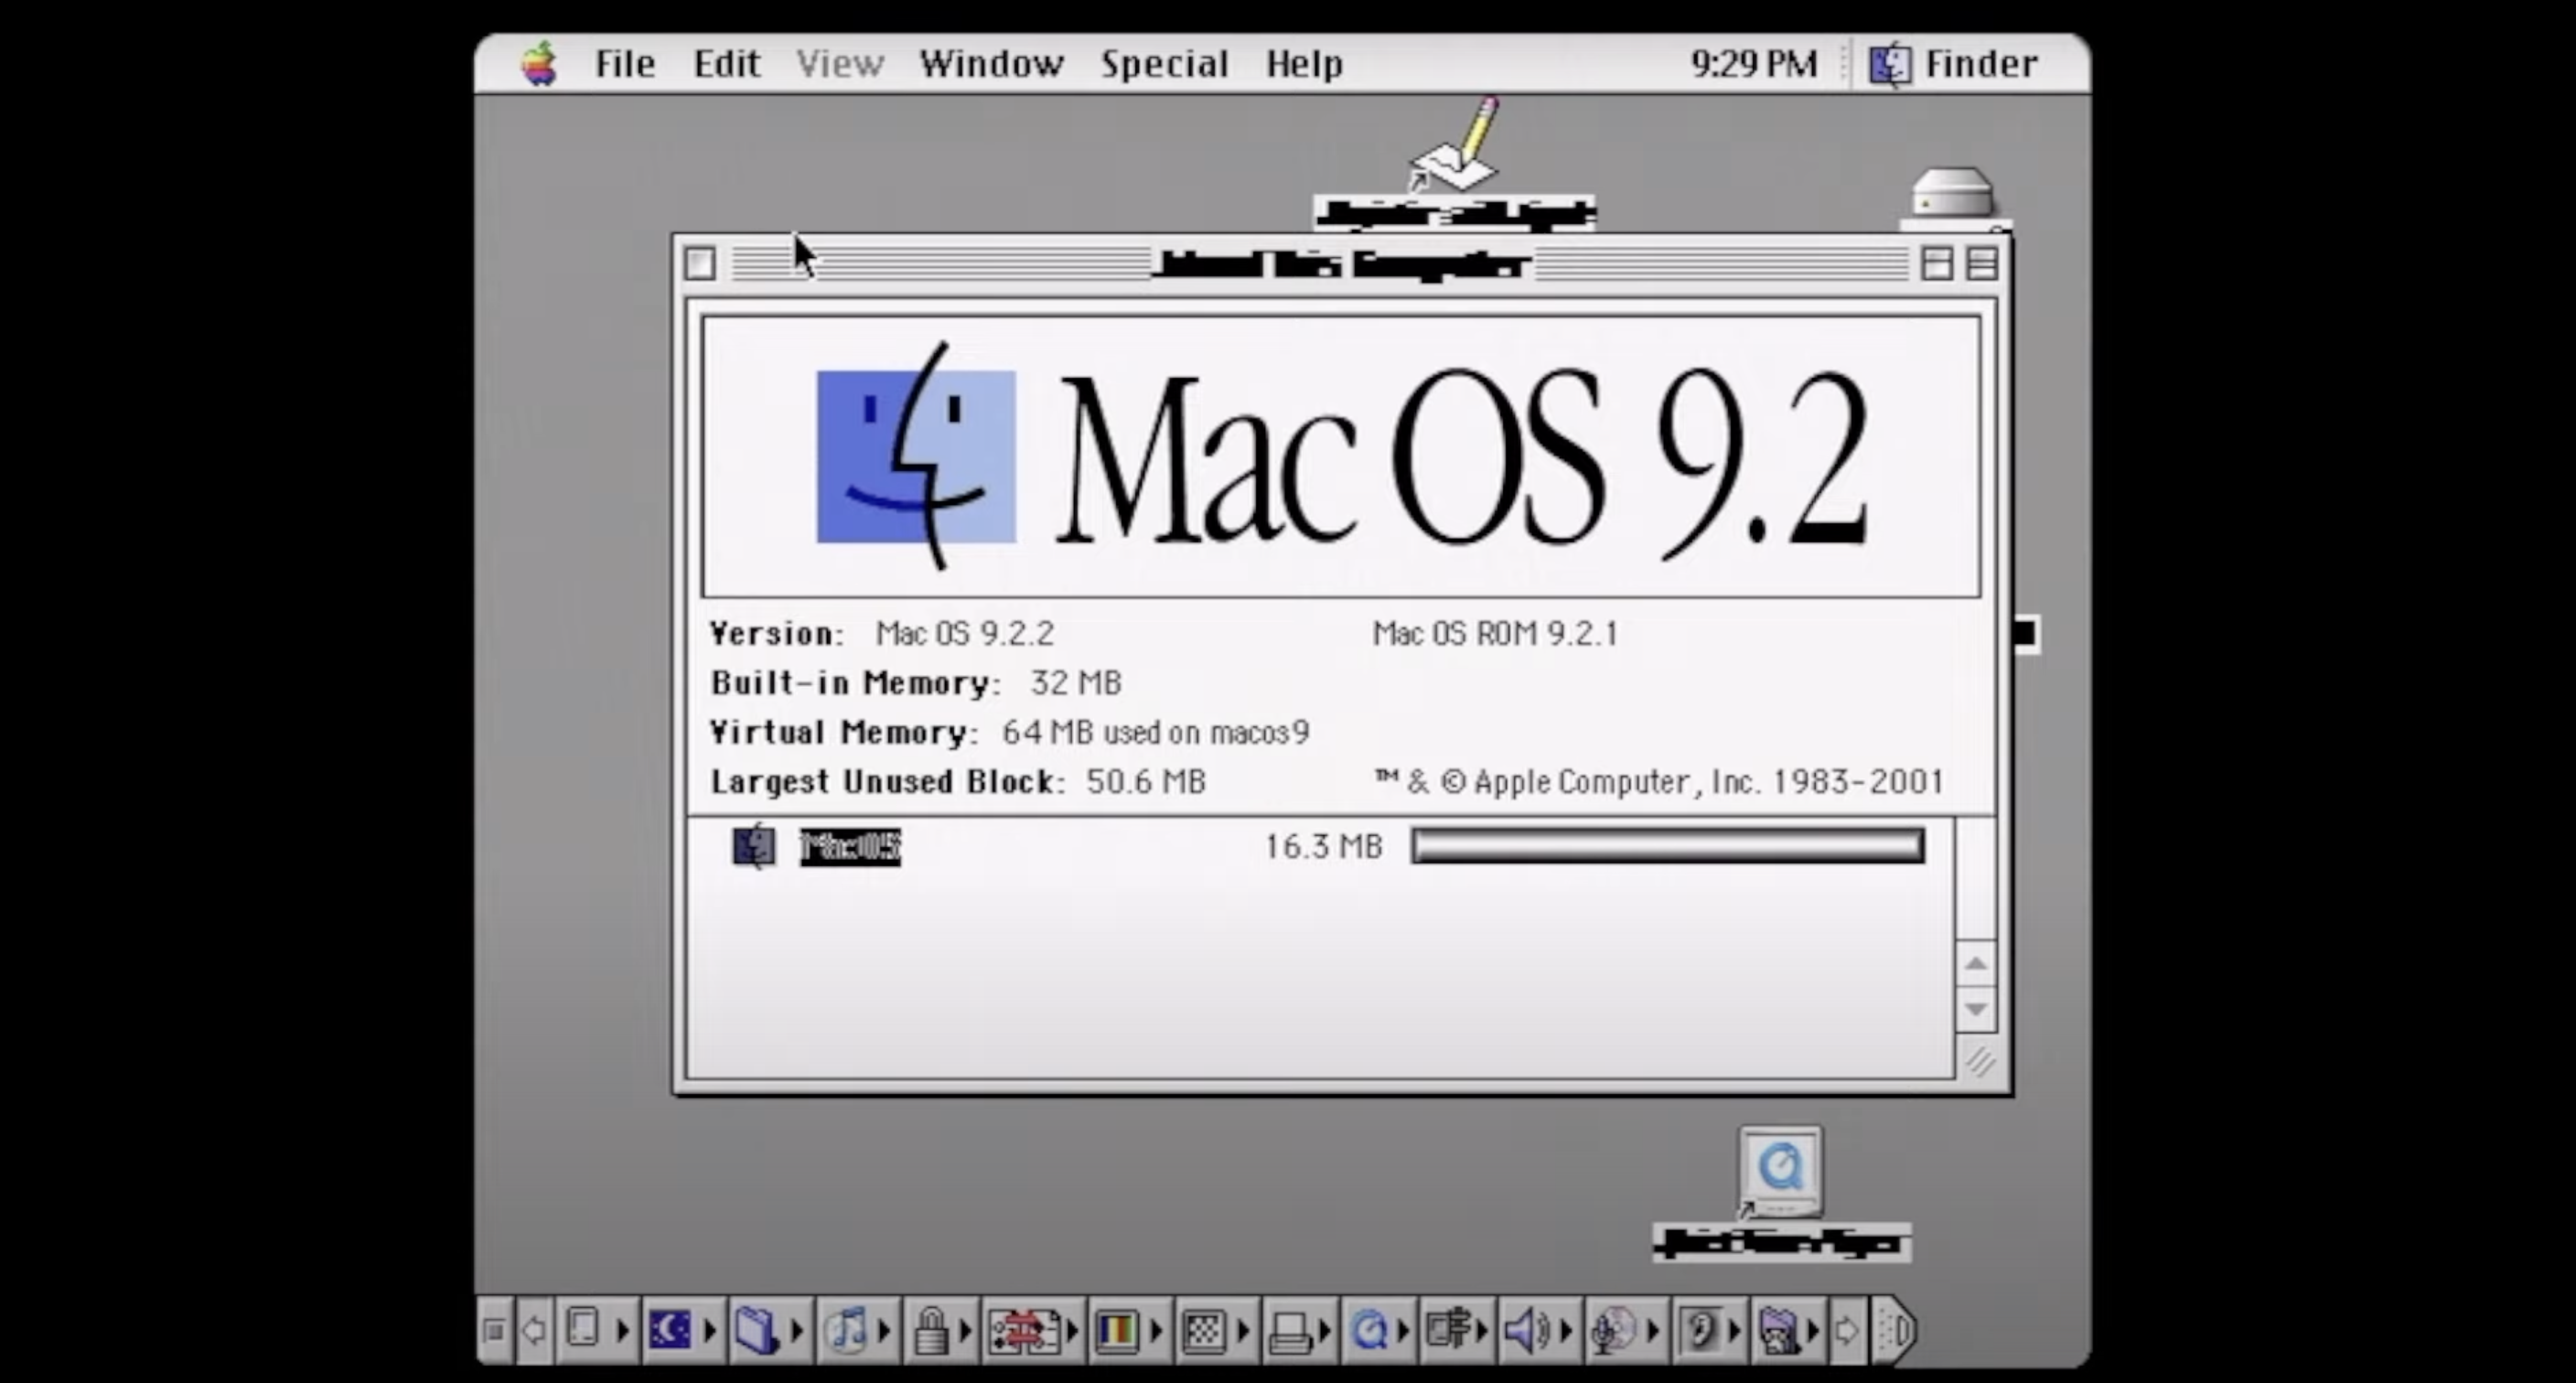Open the Special menu
The width and height of the screenshot is (2576, 1383).
coord(1164,64)
